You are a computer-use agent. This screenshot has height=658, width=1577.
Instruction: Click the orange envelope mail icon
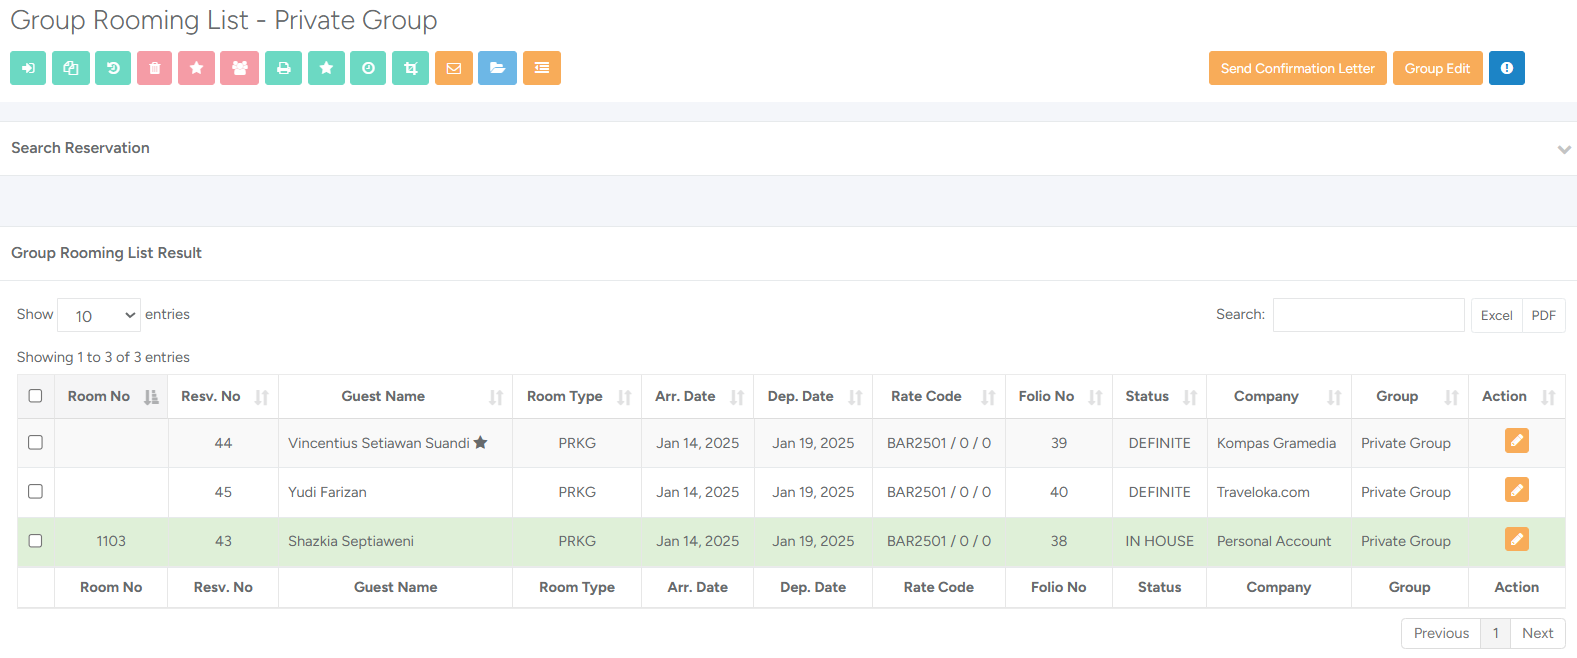(454, 68)
